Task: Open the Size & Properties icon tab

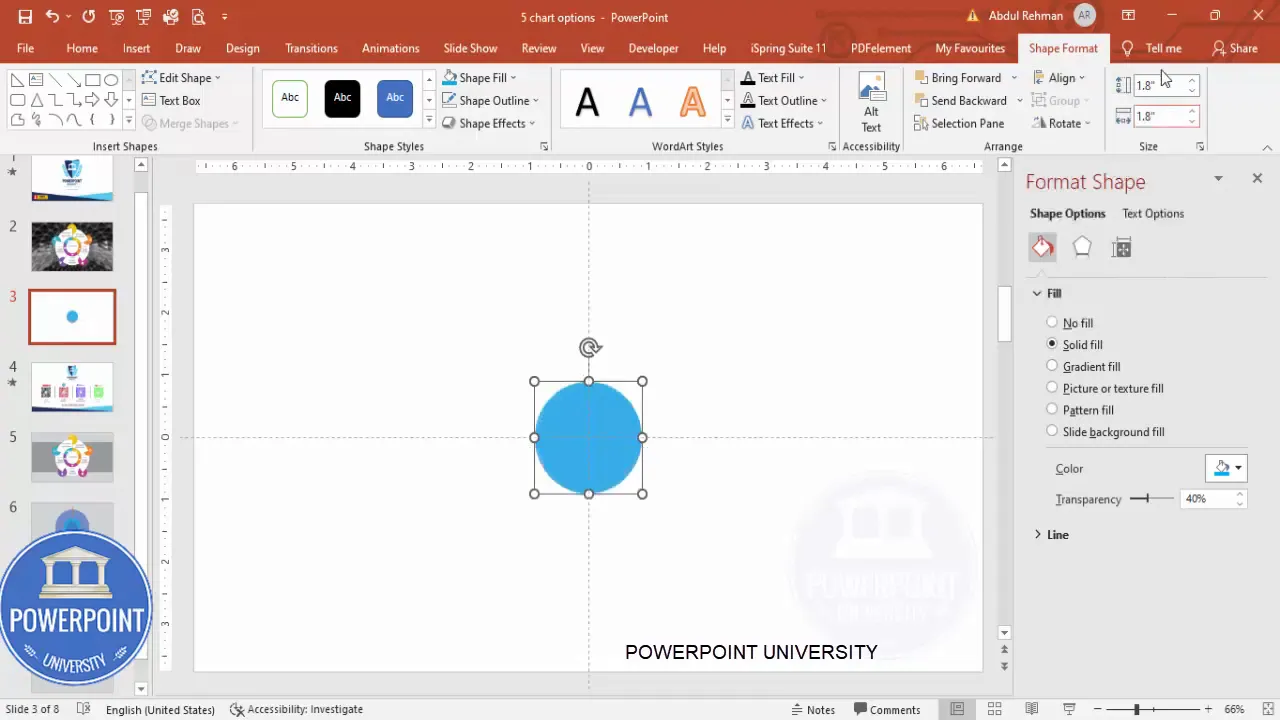Action: click(1121, 248)
